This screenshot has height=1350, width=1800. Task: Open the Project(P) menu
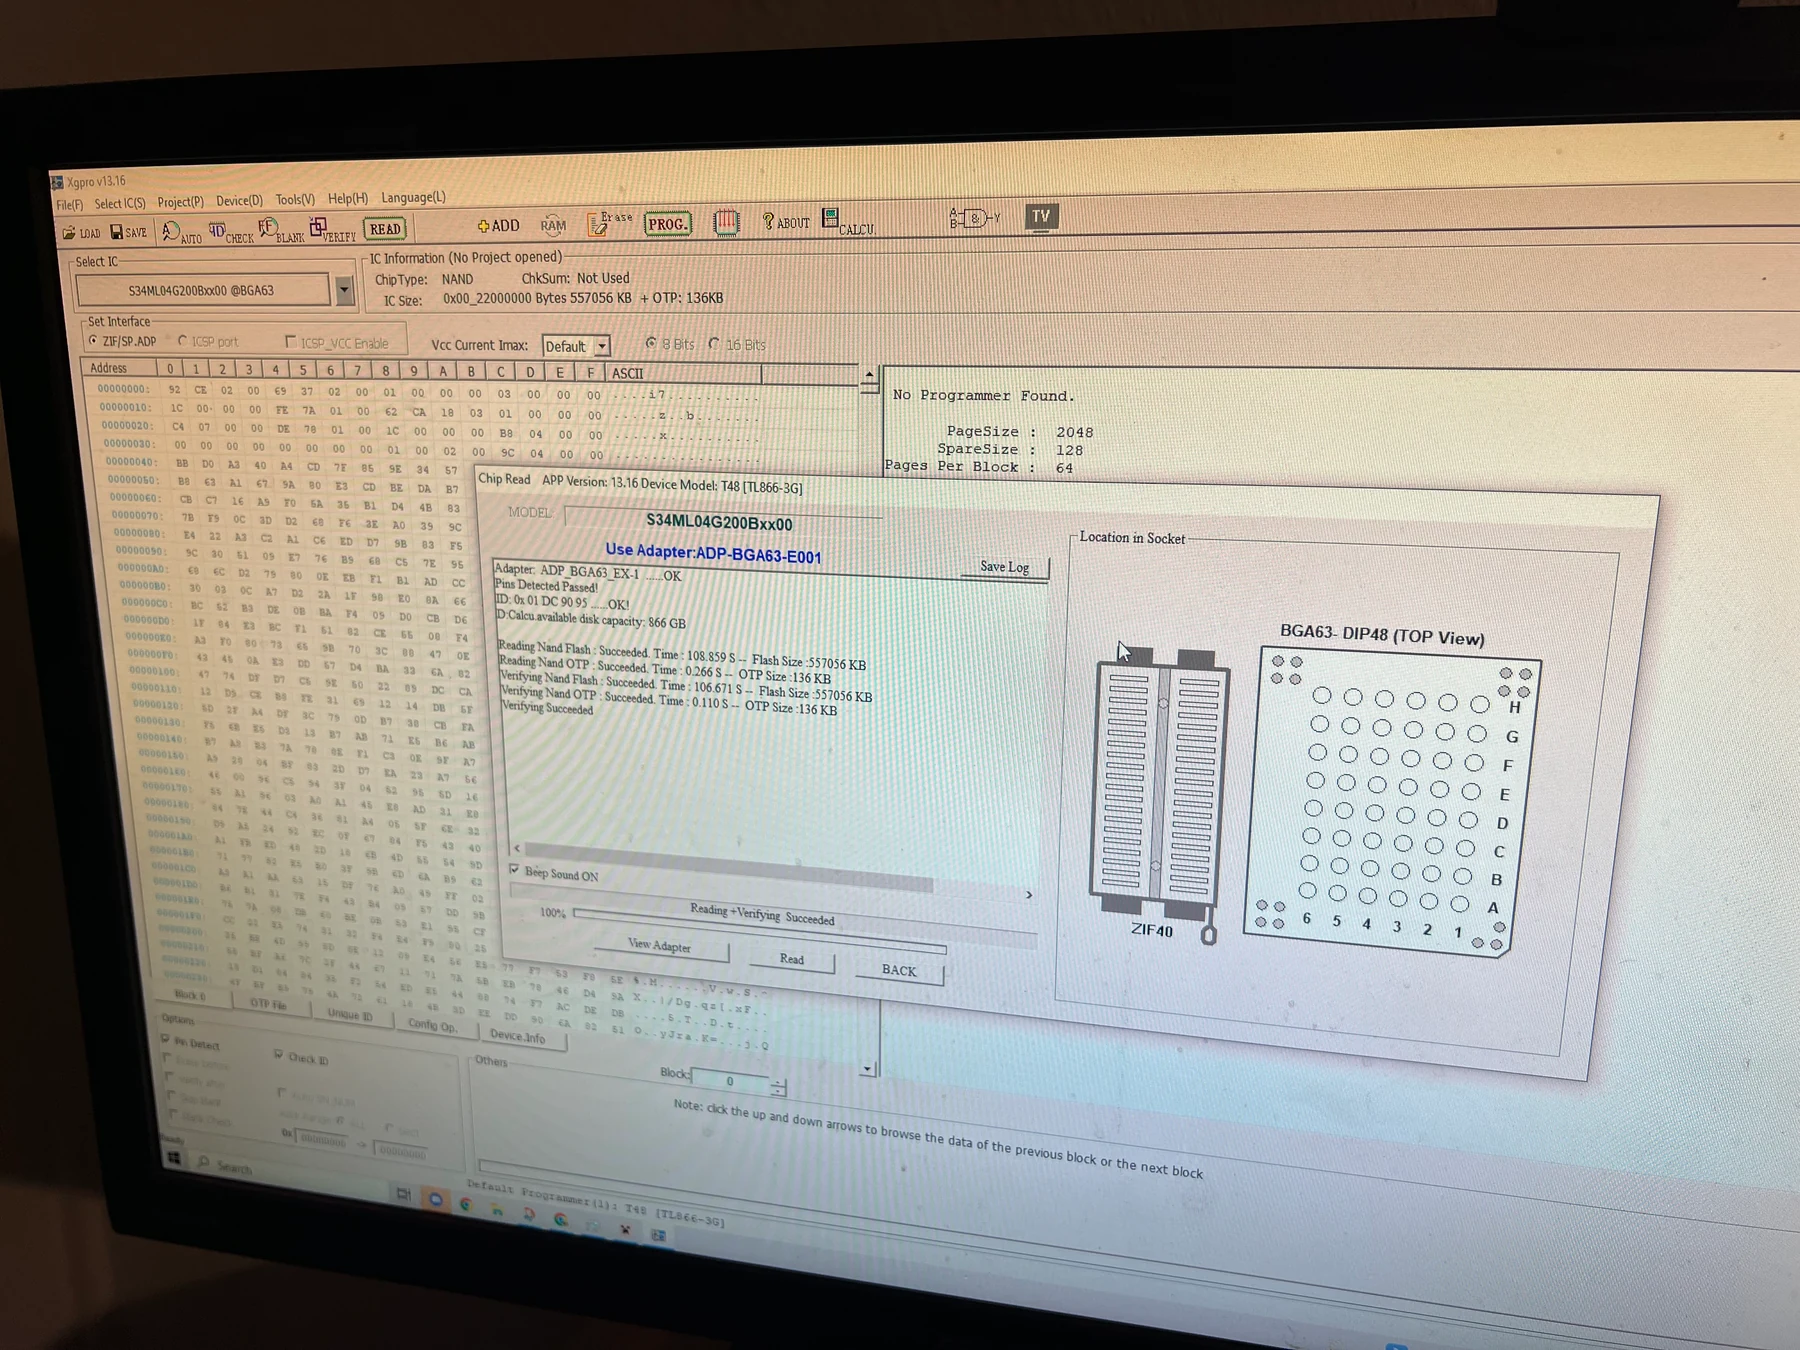point(181,202)
